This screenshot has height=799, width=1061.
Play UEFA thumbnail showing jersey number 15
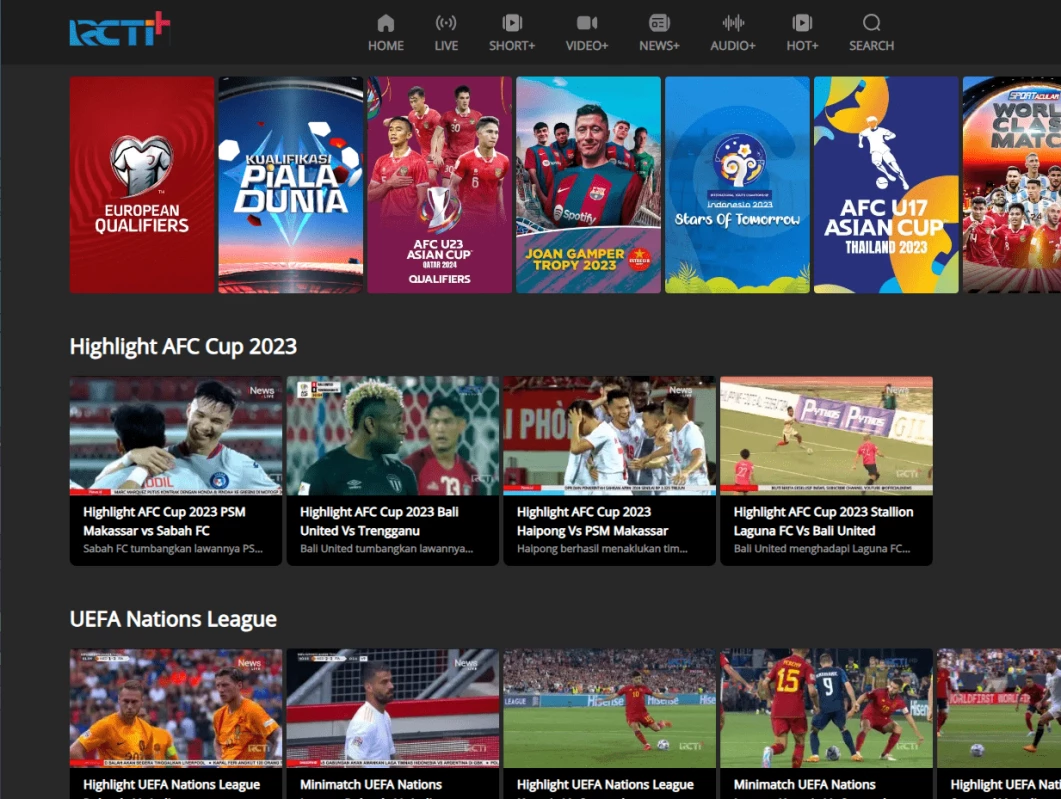point(826,708)
